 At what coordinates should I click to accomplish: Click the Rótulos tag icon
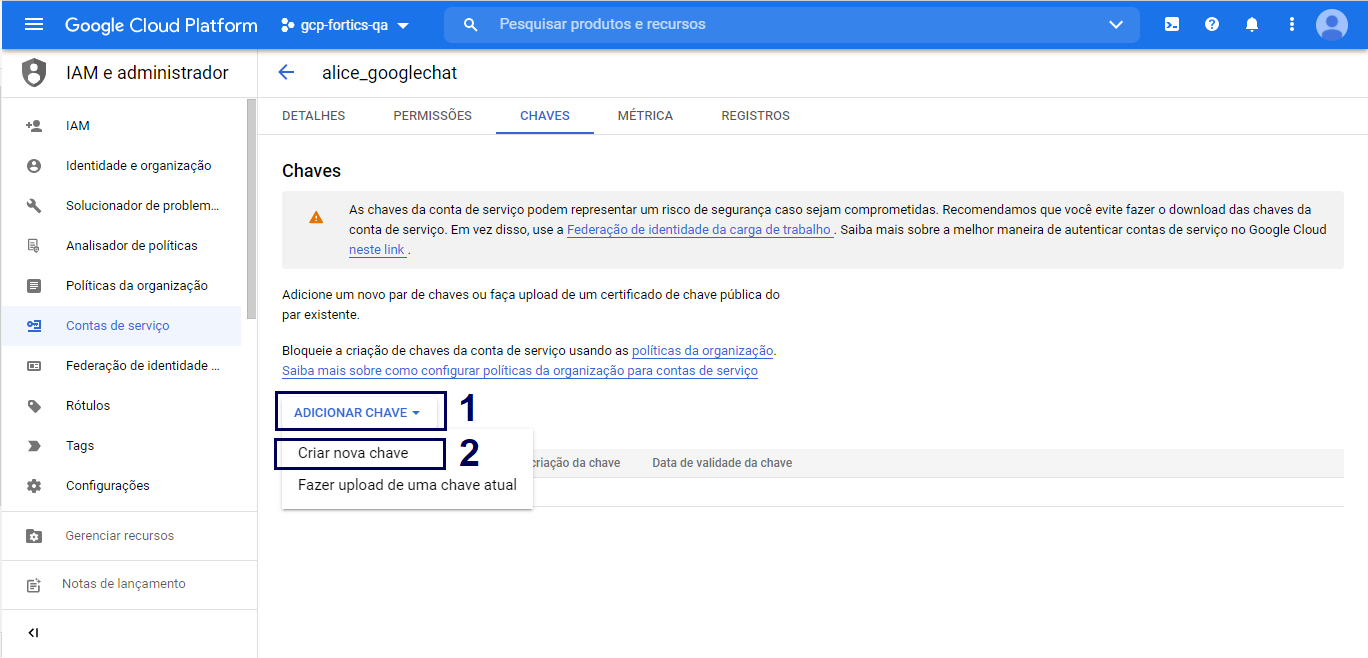(x=34, y=406)
